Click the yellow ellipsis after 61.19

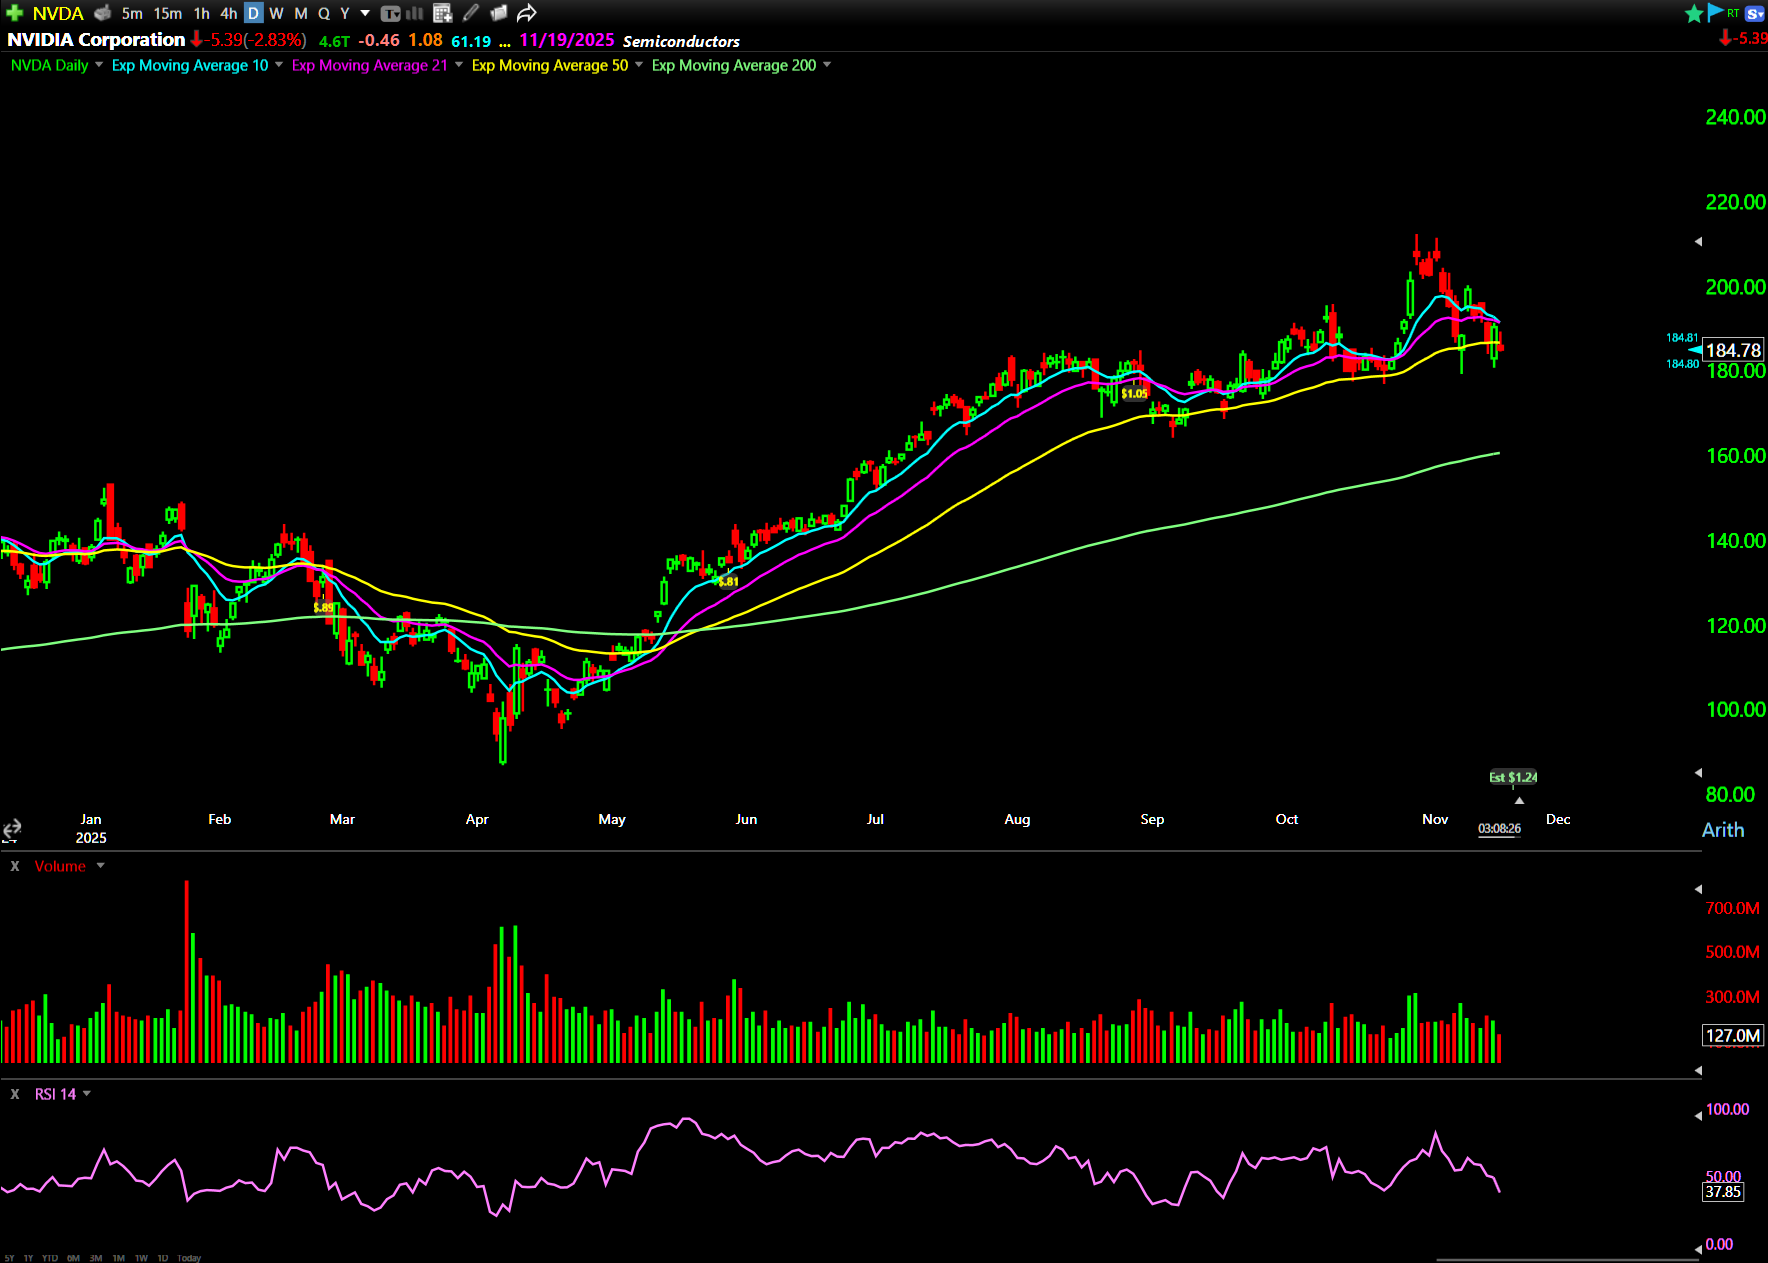[x=505, y=42]
